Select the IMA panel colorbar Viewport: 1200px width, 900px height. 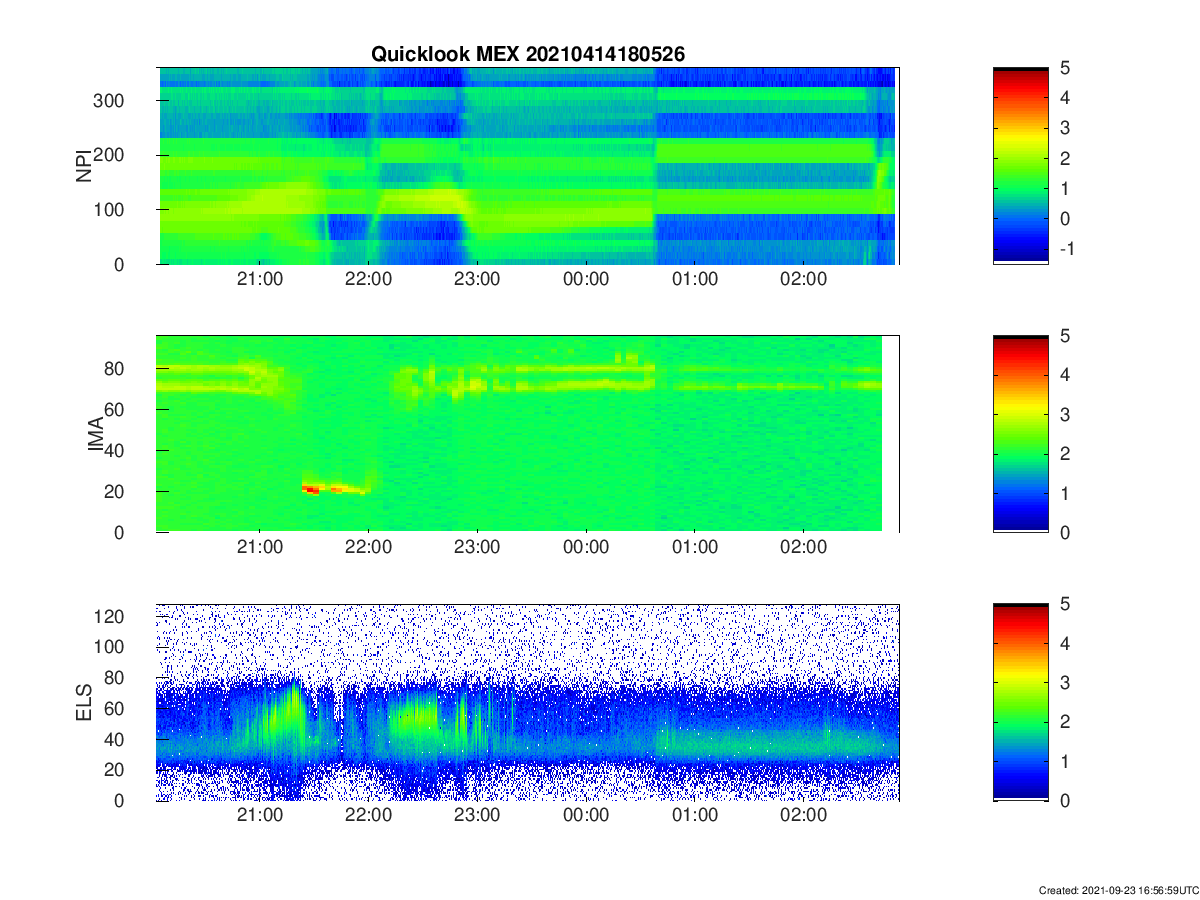pyautogui.click(x=1021, y=434)
